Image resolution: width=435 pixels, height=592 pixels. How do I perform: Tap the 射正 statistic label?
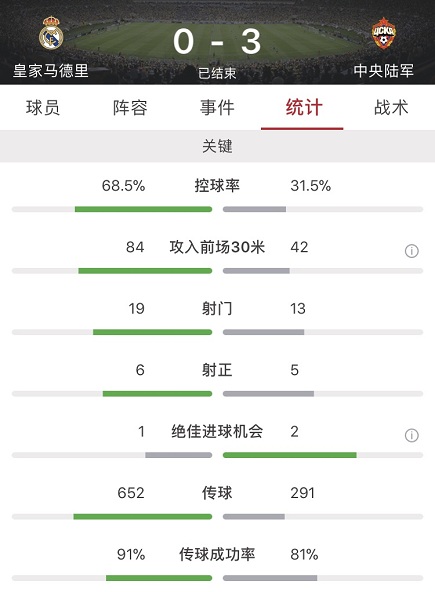pos(217,370)
